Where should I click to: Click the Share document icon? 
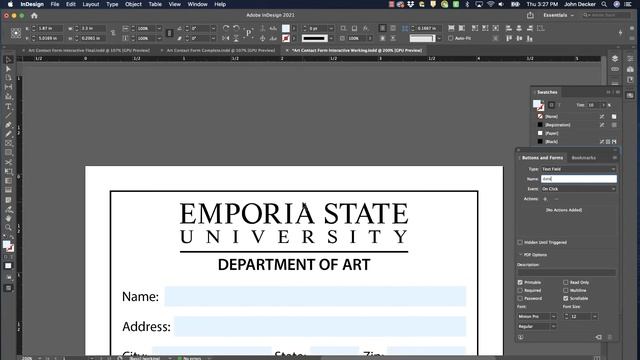[530, 15]
